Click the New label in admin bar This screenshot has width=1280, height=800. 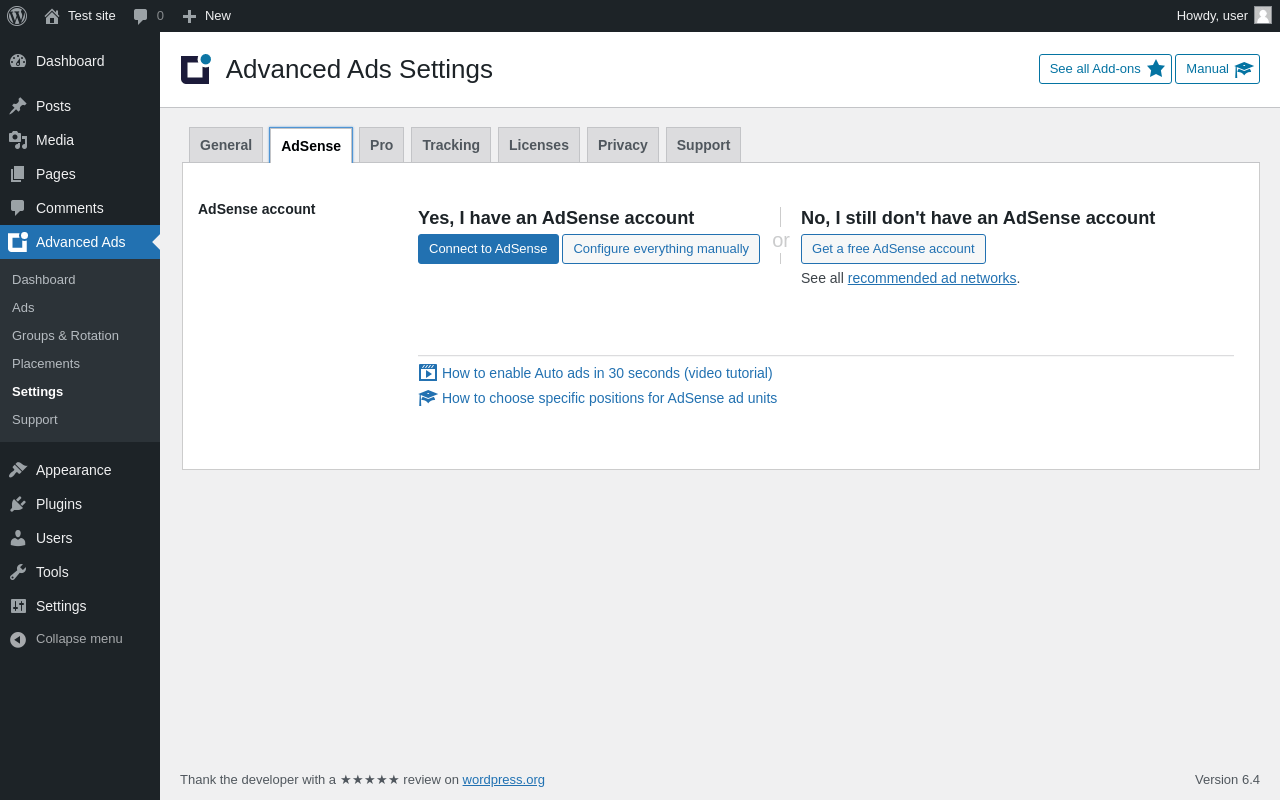click(x=218, y=16)
